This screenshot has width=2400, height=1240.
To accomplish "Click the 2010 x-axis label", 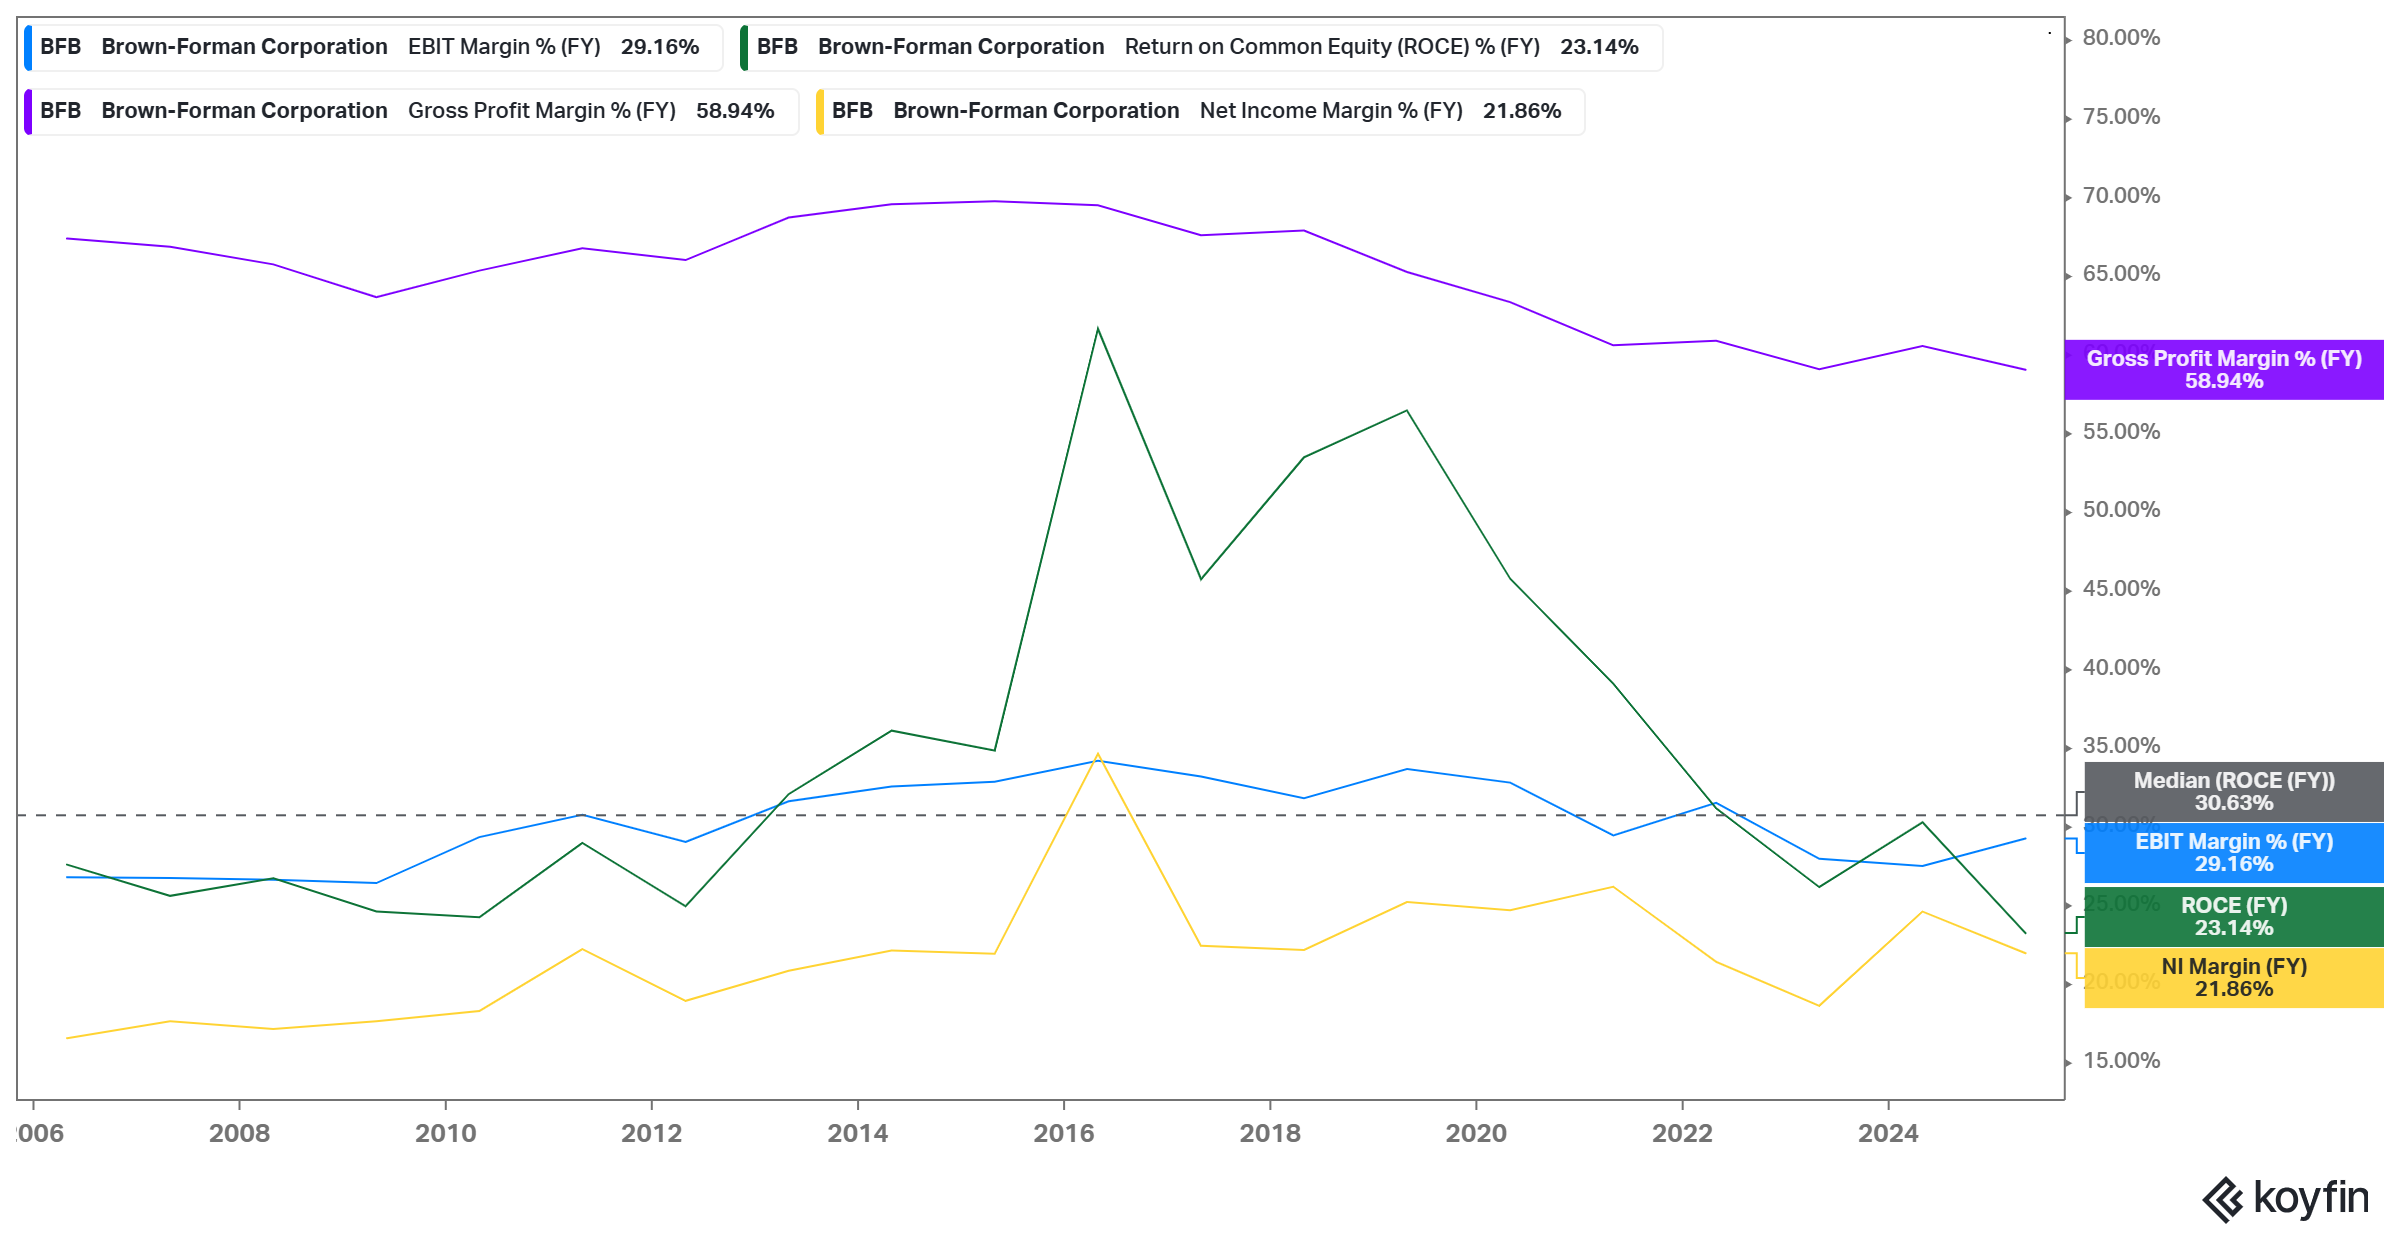I will (445, 1133).
